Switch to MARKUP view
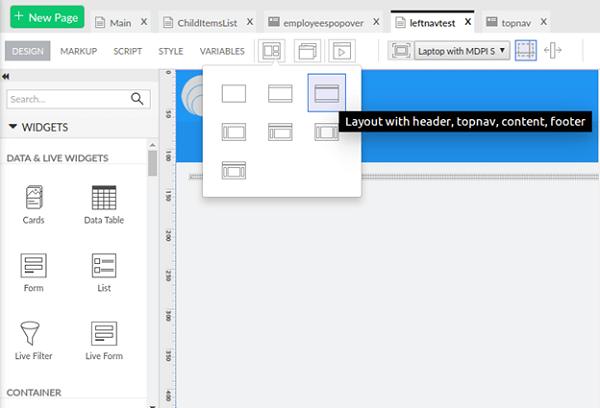The image size is (600, 408). [x=79, y=51]
